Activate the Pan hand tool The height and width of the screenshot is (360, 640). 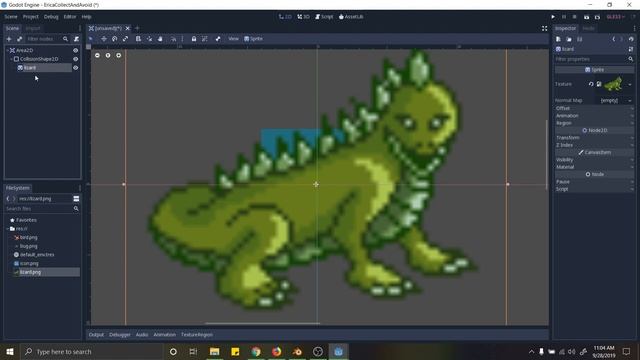160,39
